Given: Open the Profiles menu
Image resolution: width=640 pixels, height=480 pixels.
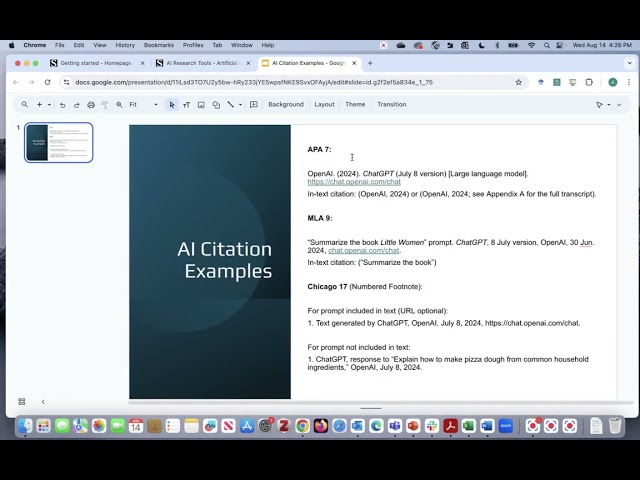Looking at the screenshot, I should point(193,45).
